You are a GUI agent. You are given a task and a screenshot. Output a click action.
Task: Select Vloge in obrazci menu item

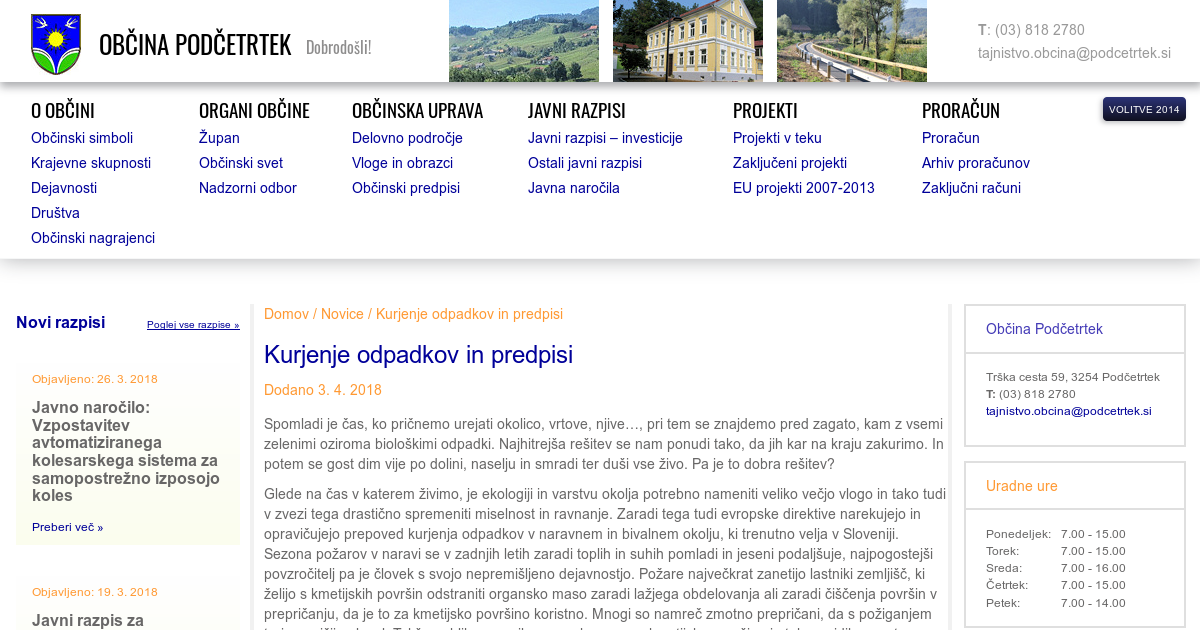[x=402, y=163]
